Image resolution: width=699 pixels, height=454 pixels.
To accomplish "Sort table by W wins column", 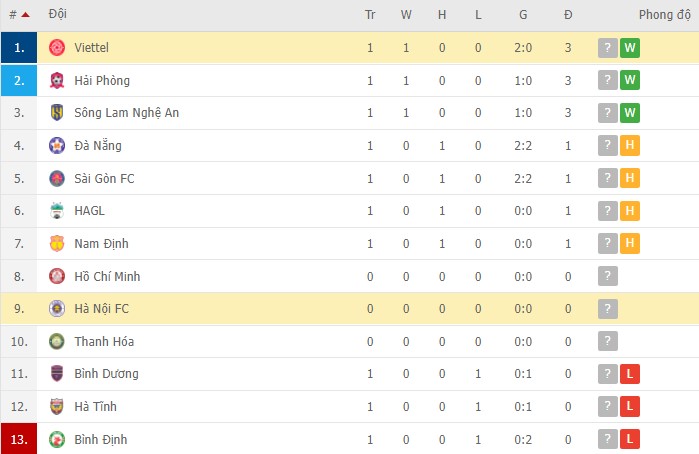I will click(x=406, y=15).
